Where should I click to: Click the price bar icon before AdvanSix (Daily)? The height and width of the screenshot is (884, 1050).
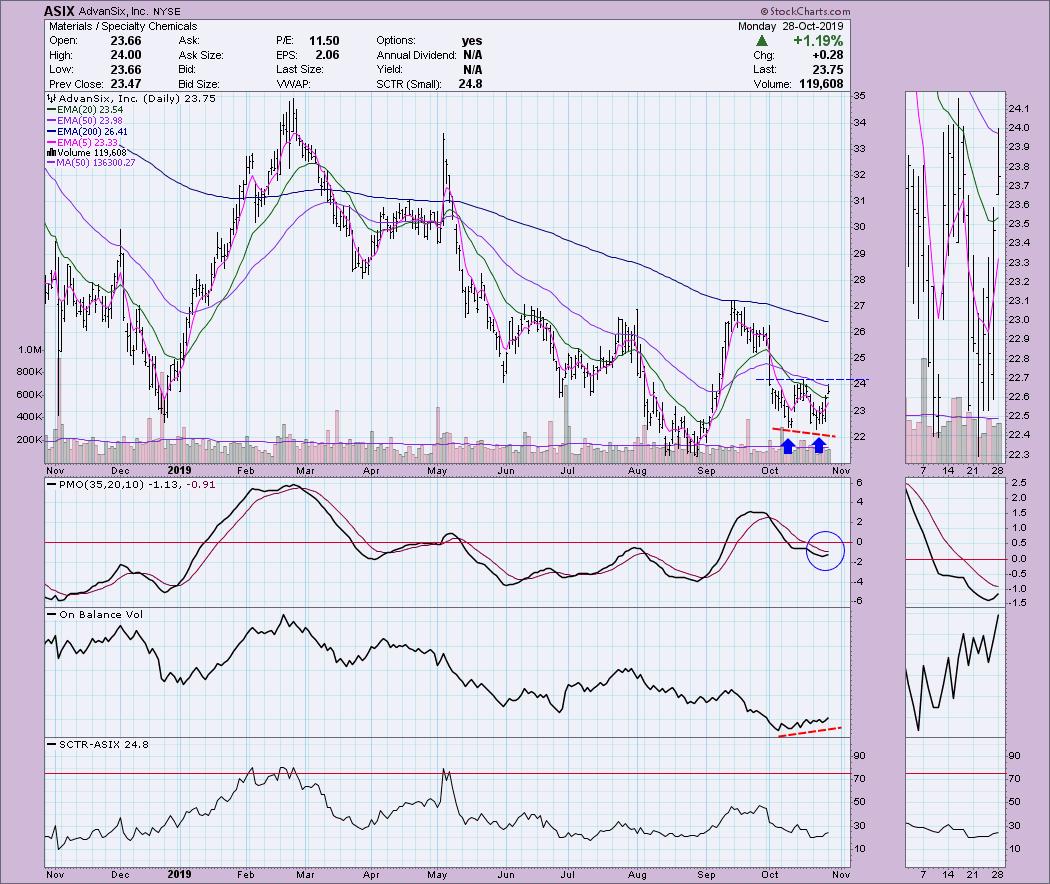point(51,98)
